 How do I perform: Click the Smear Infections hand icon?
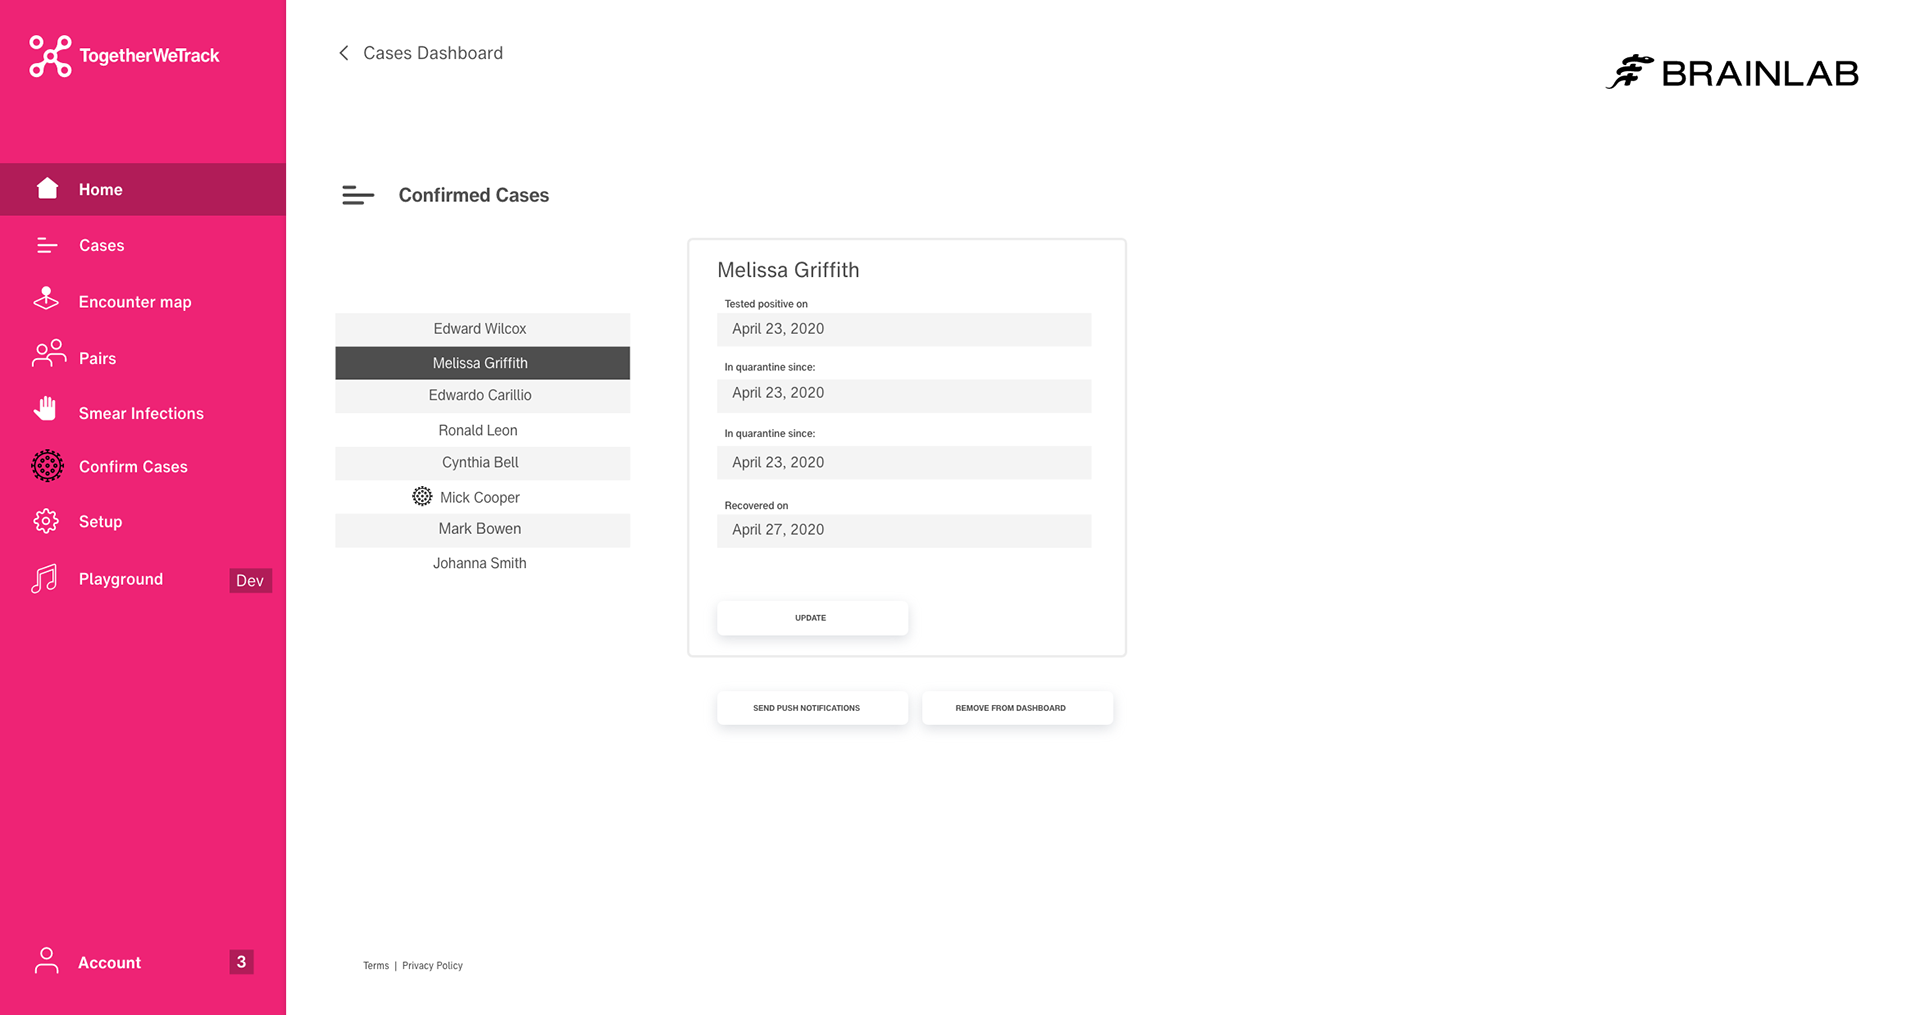(45, 409)
